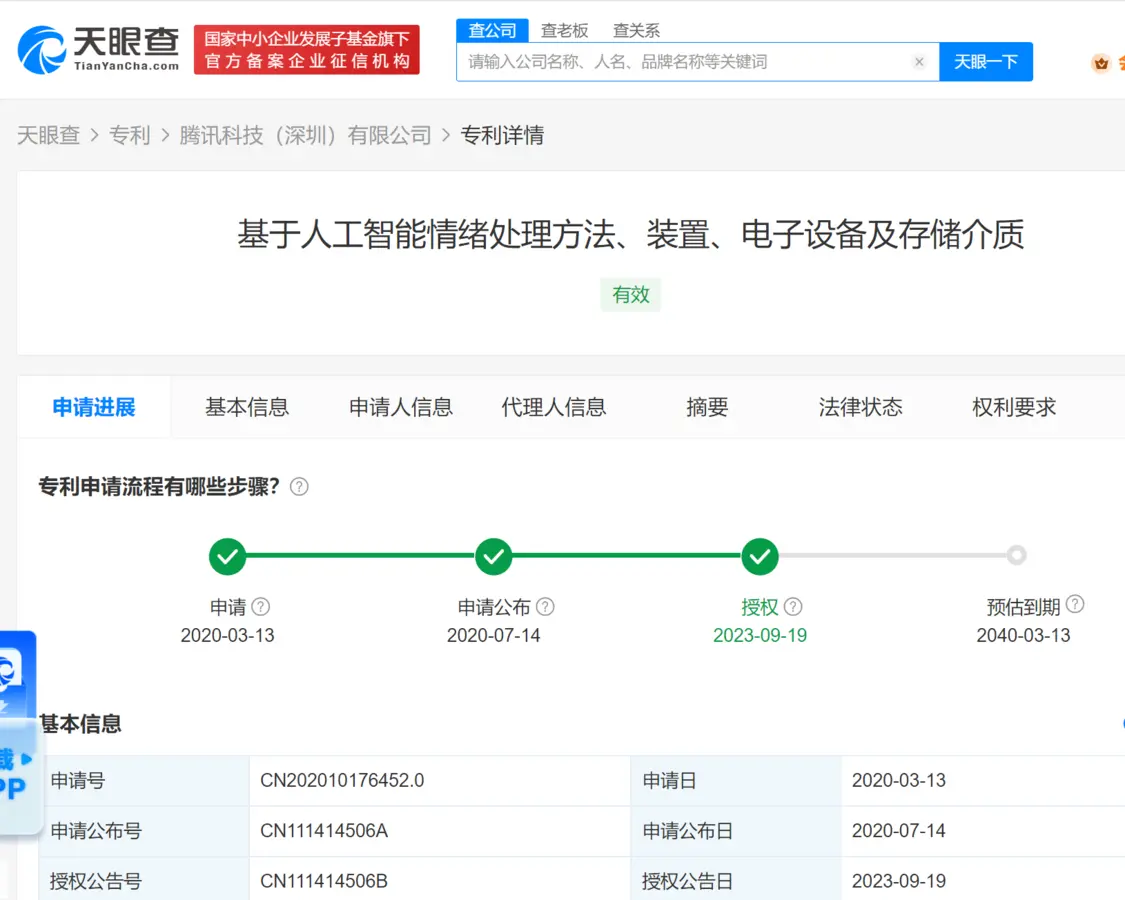This screenshot has width=1125, height=900.
Task: Click the green 2023-09-19 grant date on timeline
Action: pyautogui.click(x=760, y=635)
